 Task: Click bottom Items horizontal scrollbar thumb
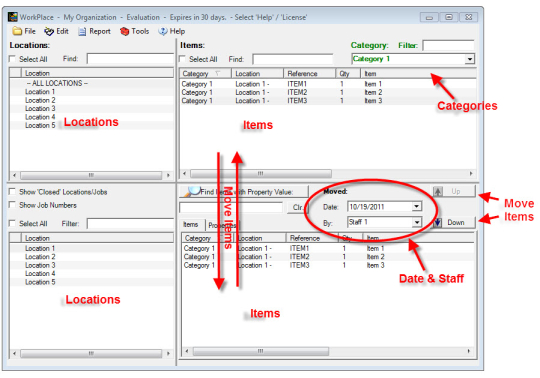tap(261, 351)
